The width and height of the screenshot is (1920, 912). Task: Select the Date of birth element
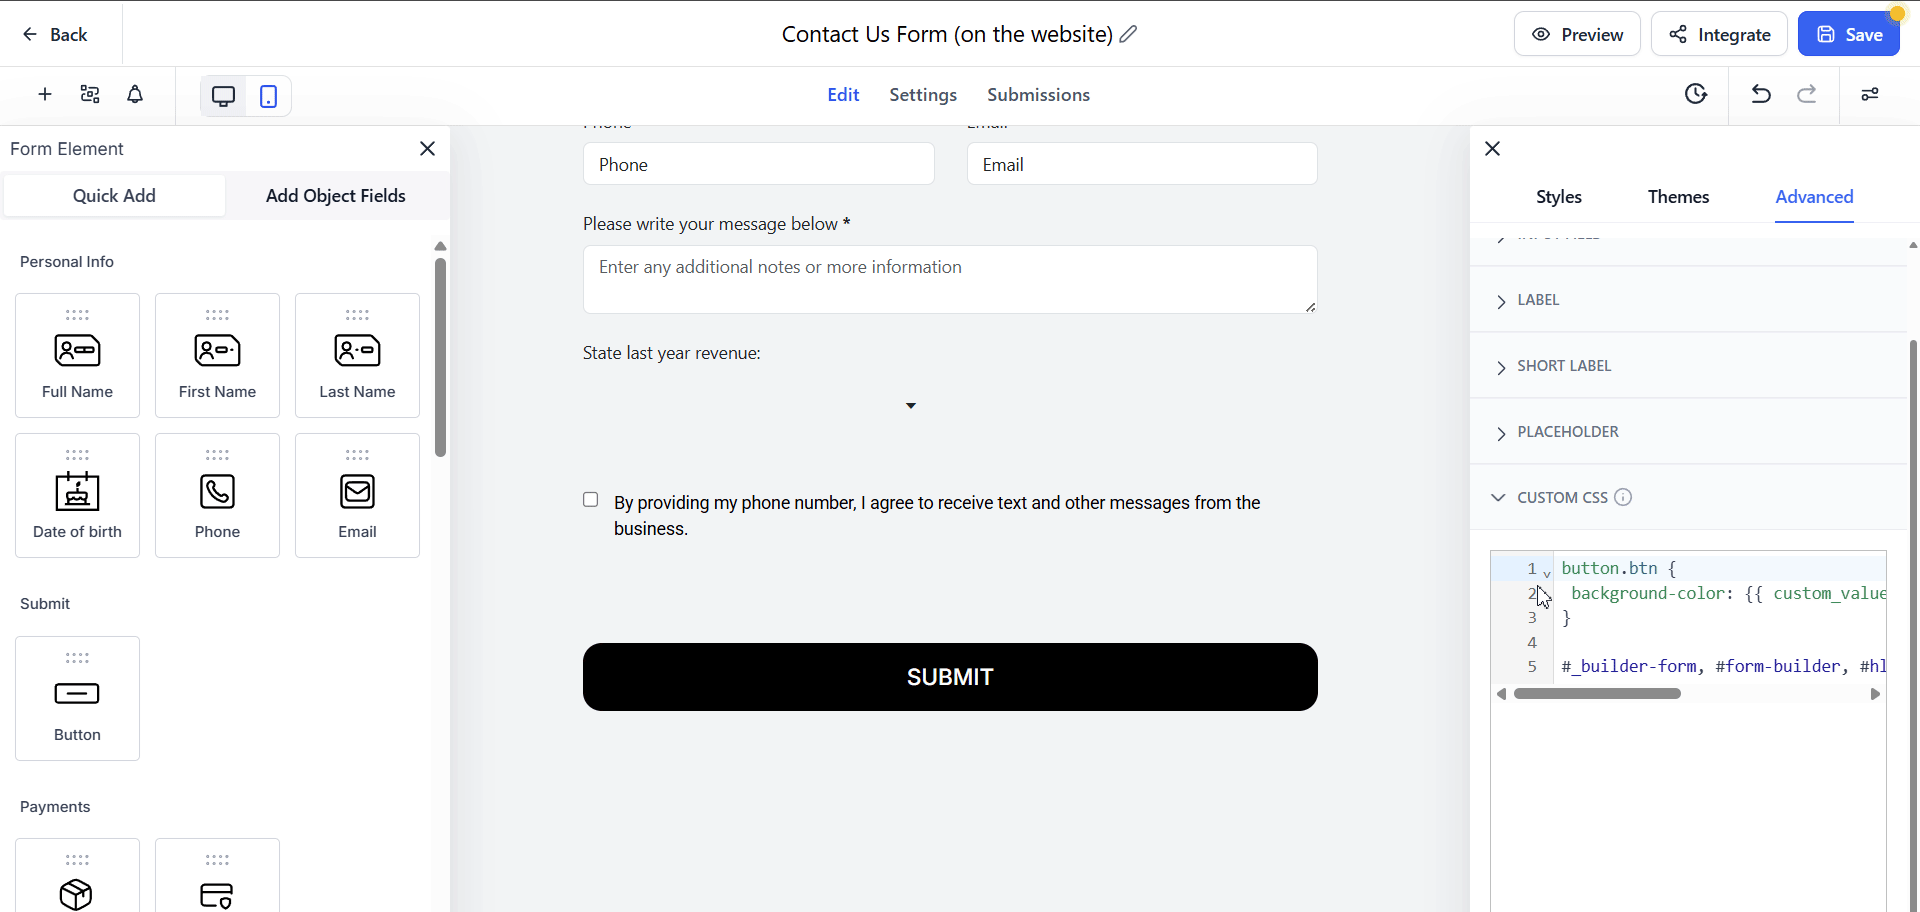(x=78, y=495)
